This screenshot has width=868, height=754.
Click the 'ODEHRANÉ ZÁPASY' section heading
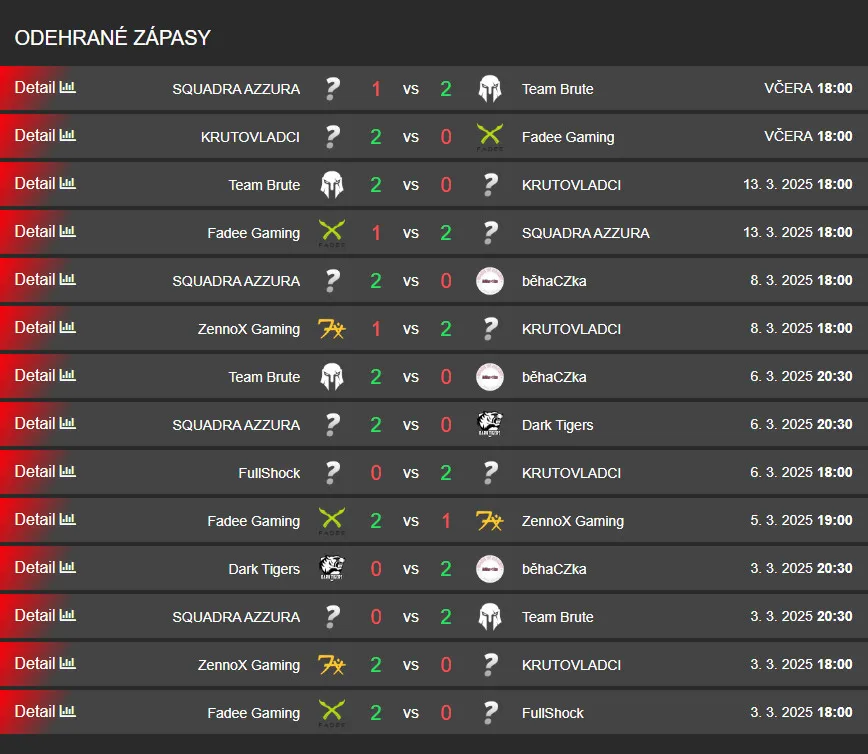coord(112,38)
